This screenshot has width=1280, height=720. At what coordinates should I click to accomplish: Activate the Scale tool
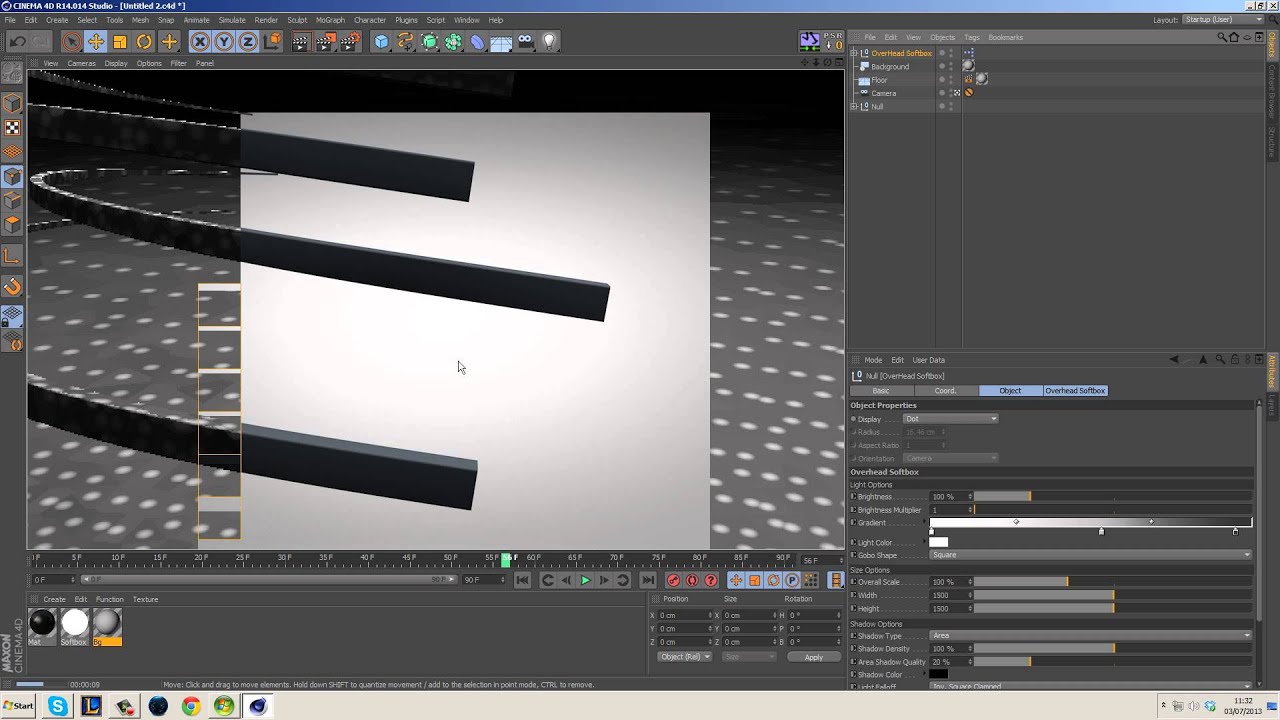120,41
